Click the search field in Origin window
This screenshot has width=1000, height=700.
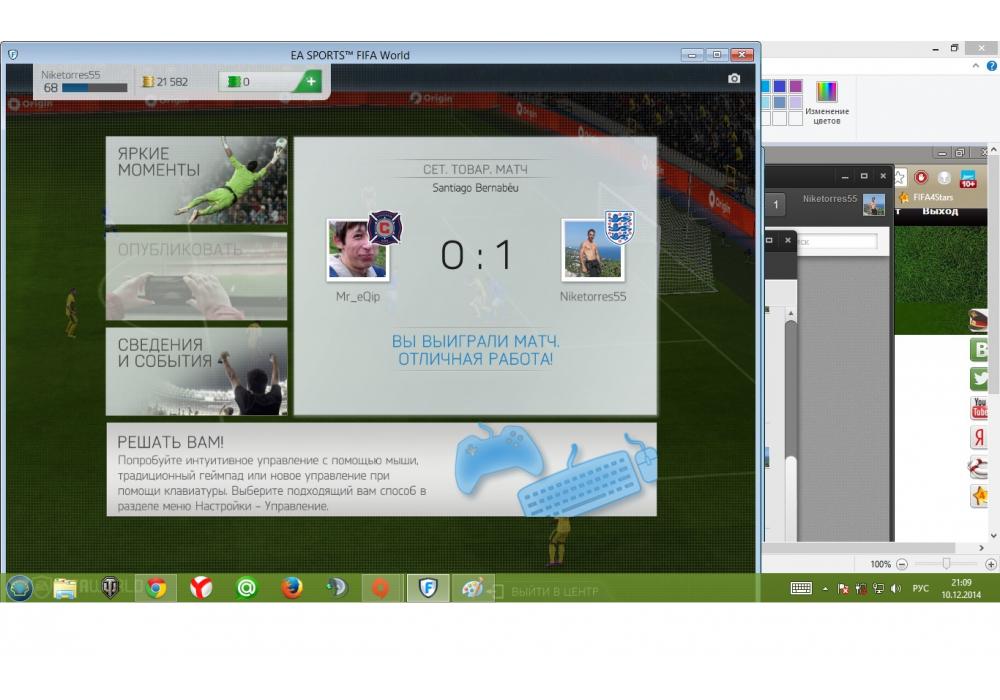[836, 242]
